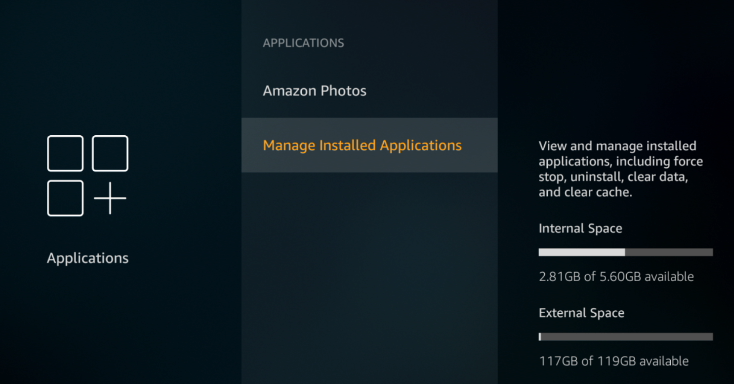Click the bottom-left square of Applications icon
Viewport: 734px width, 384px height.
tap(65, 198)
